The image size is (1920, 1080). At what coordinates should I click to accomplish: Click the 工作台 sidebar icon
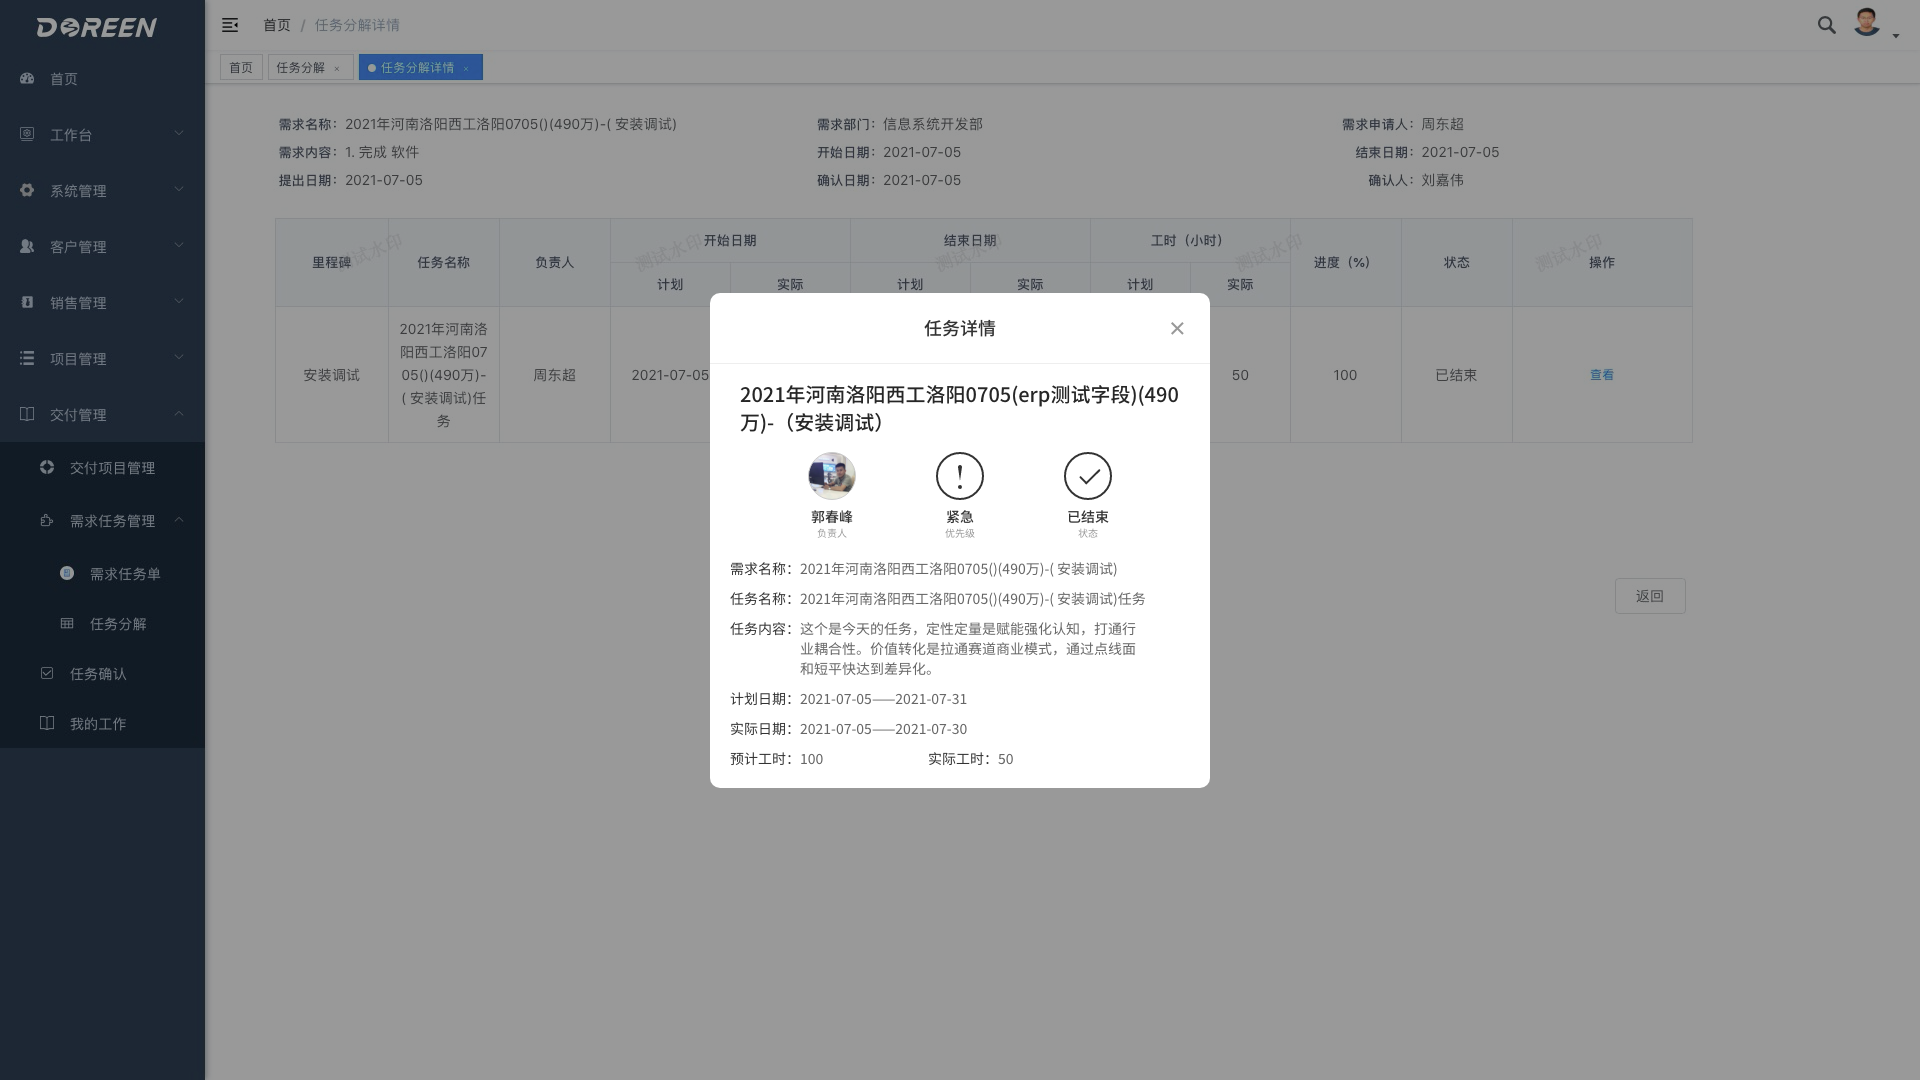pyautogui.click(x=27, y=134)
